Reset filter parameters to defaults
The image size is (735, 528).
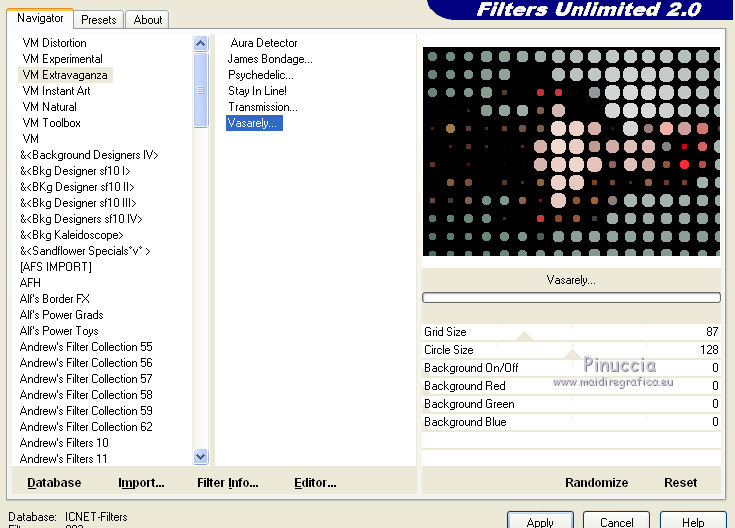[680, 483]
